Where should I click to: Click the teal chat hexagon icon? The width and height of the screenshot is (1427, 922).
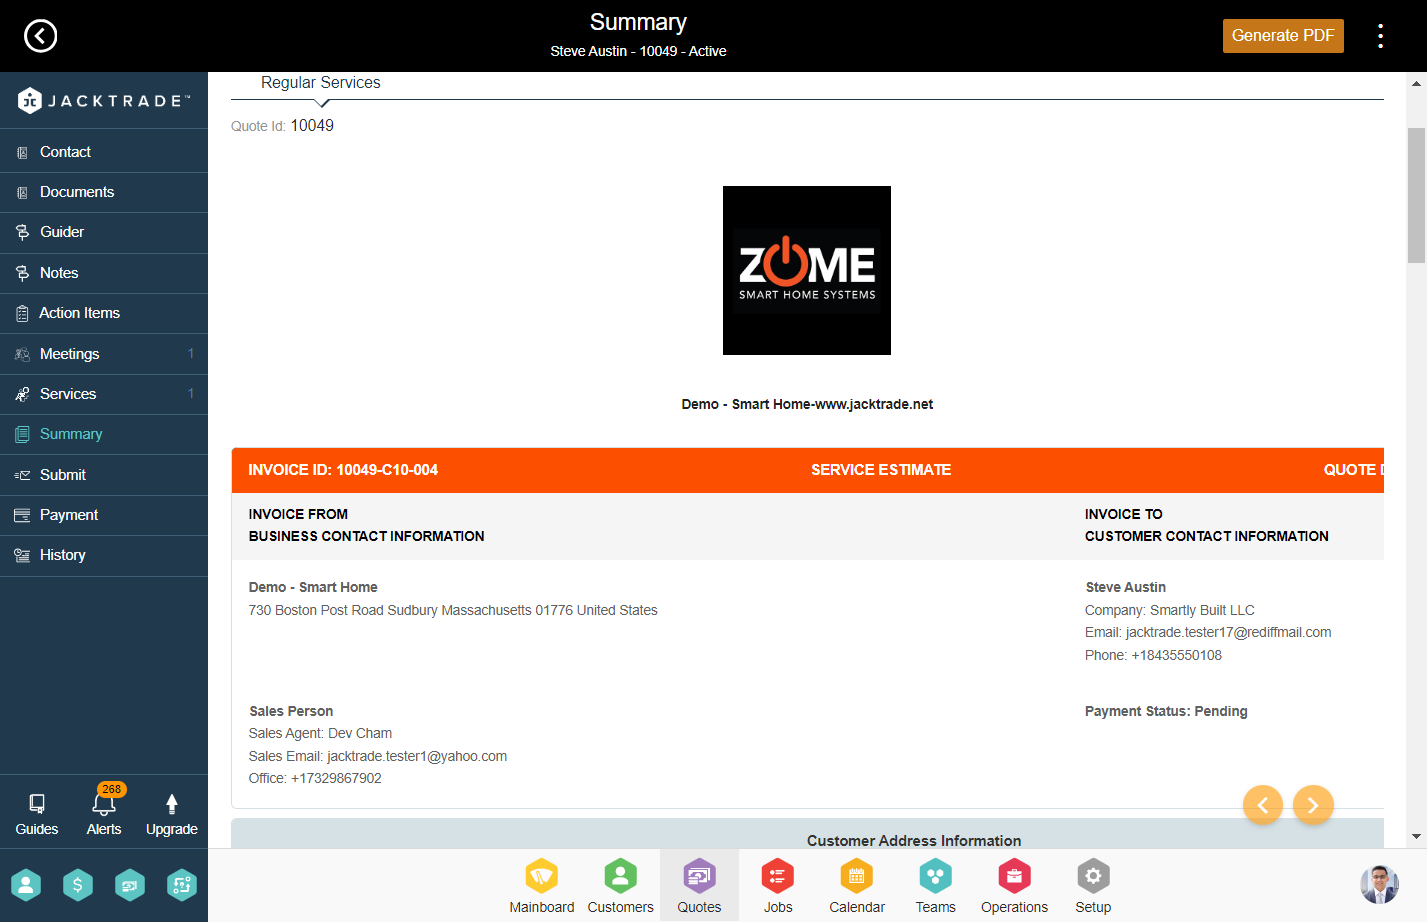pyautogui.click(x=130, y=885)
